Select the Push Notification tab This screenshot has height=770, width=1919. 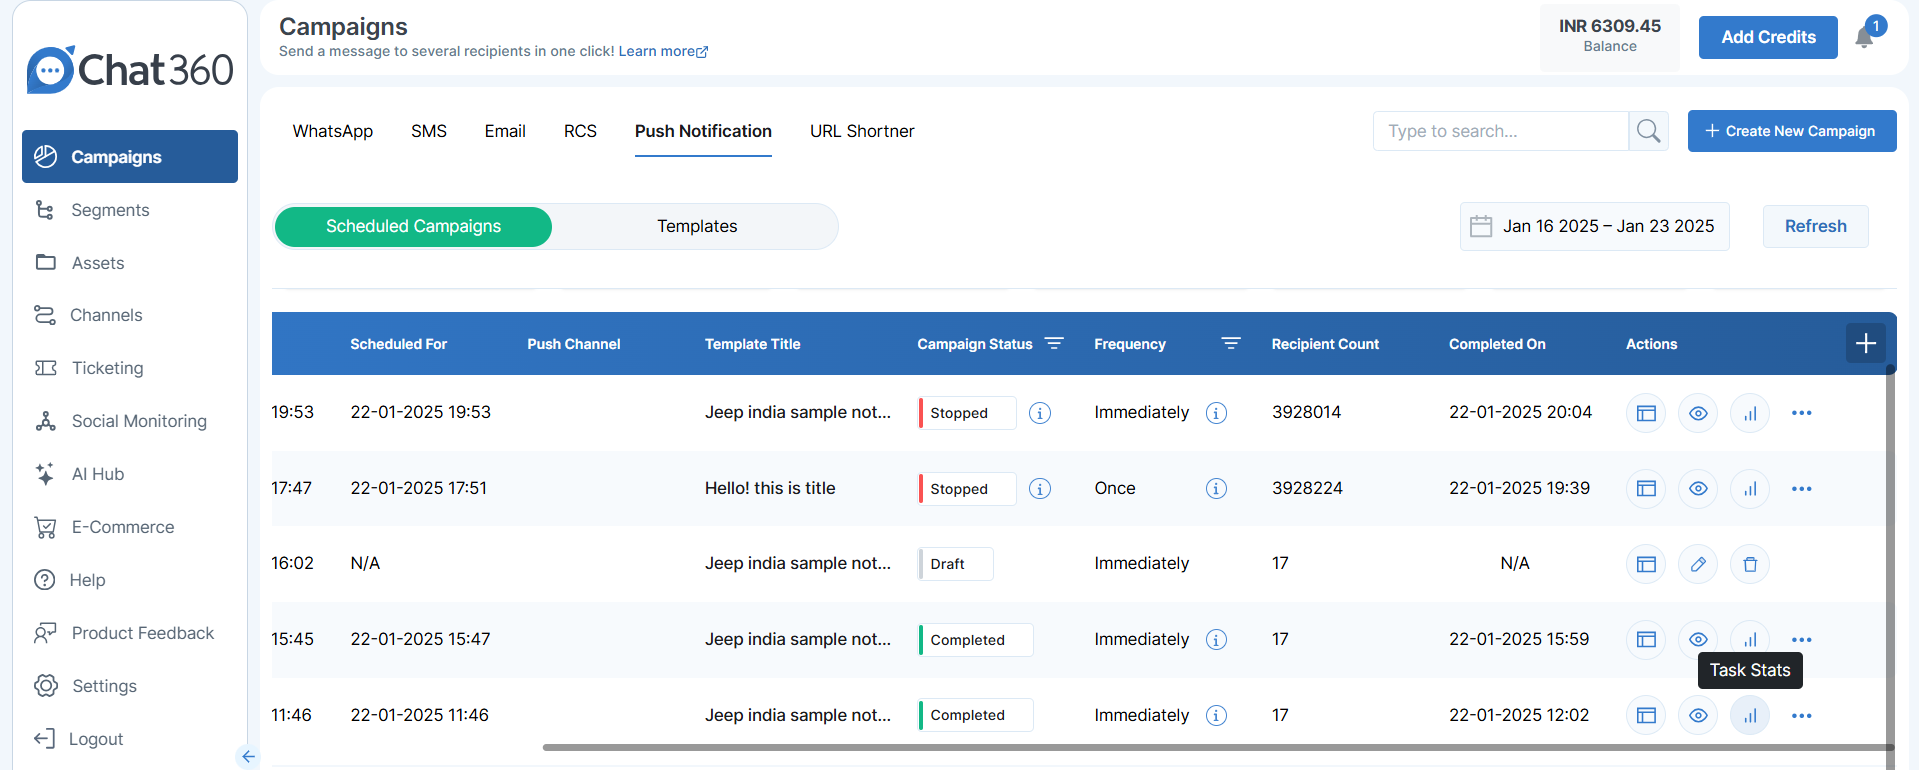tap(703, 132)
